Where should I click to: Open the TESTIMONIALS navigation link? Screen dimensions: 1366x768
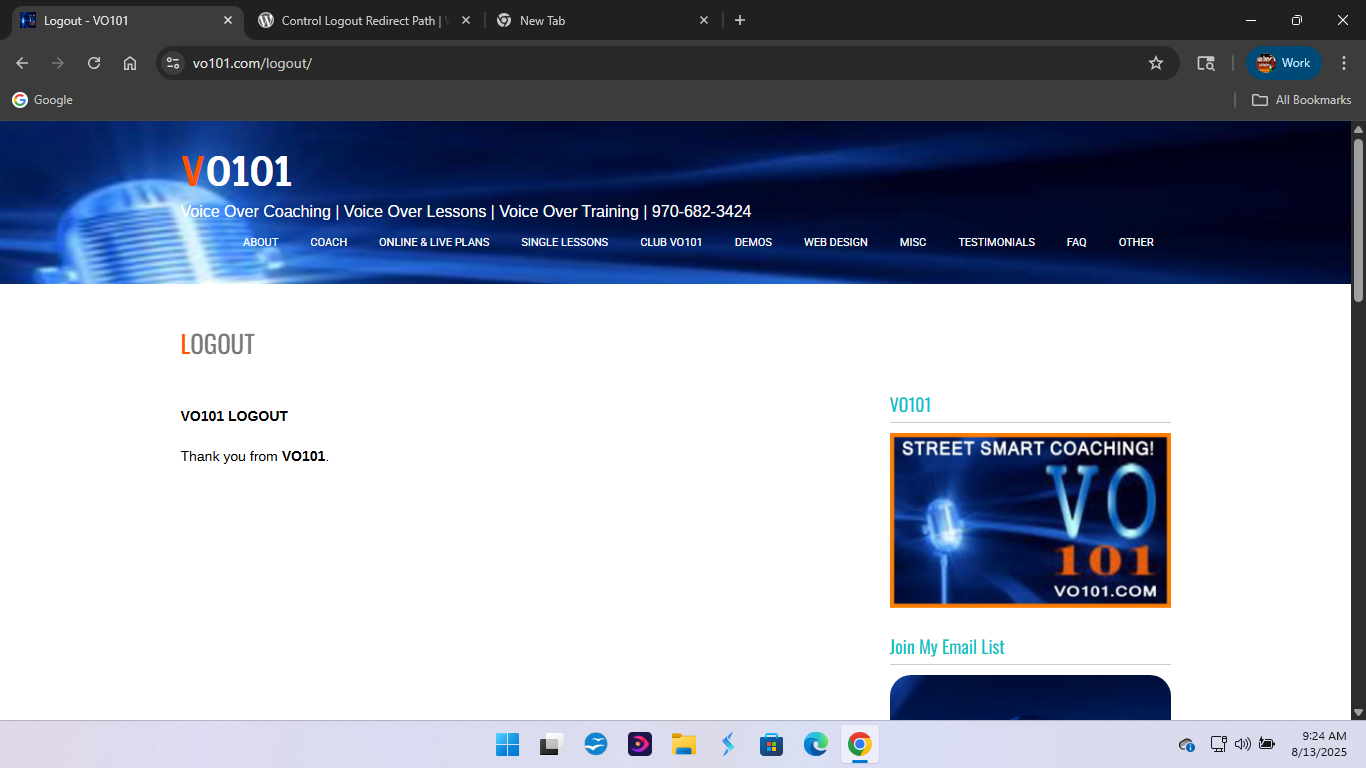pos(996,242)
